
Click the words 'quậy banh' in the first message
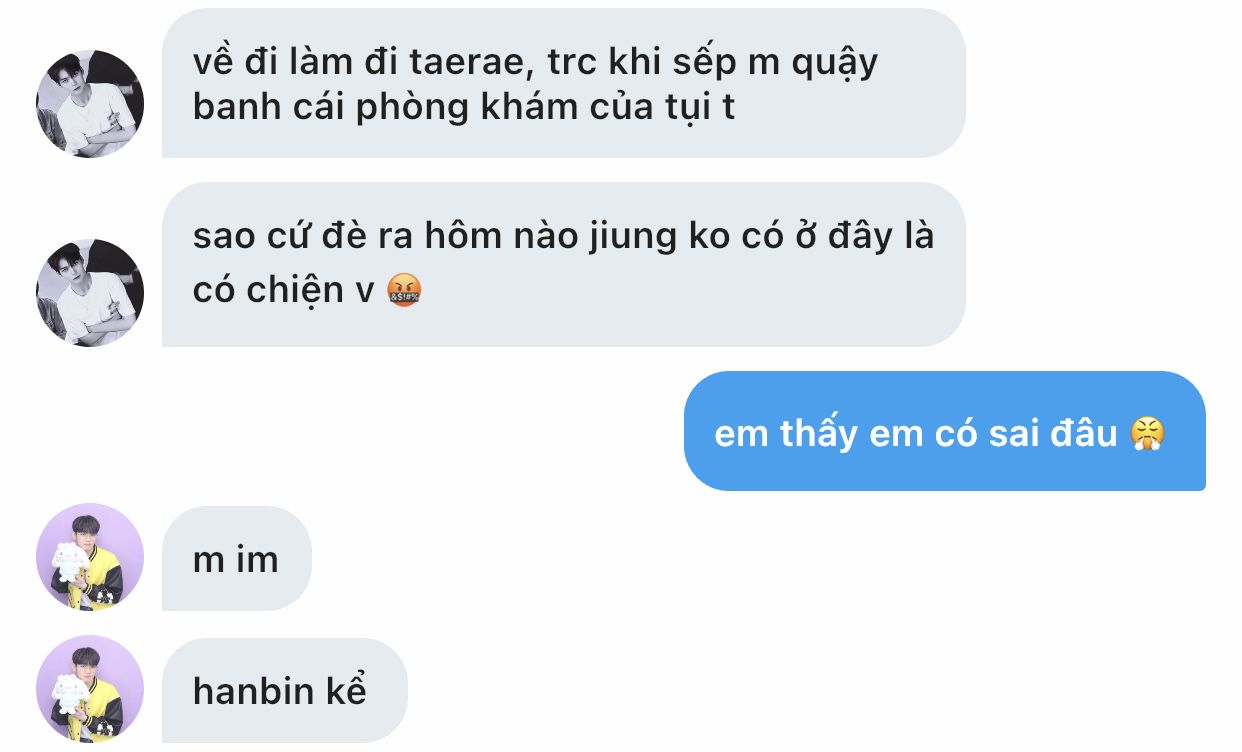(x=536, y=85)
